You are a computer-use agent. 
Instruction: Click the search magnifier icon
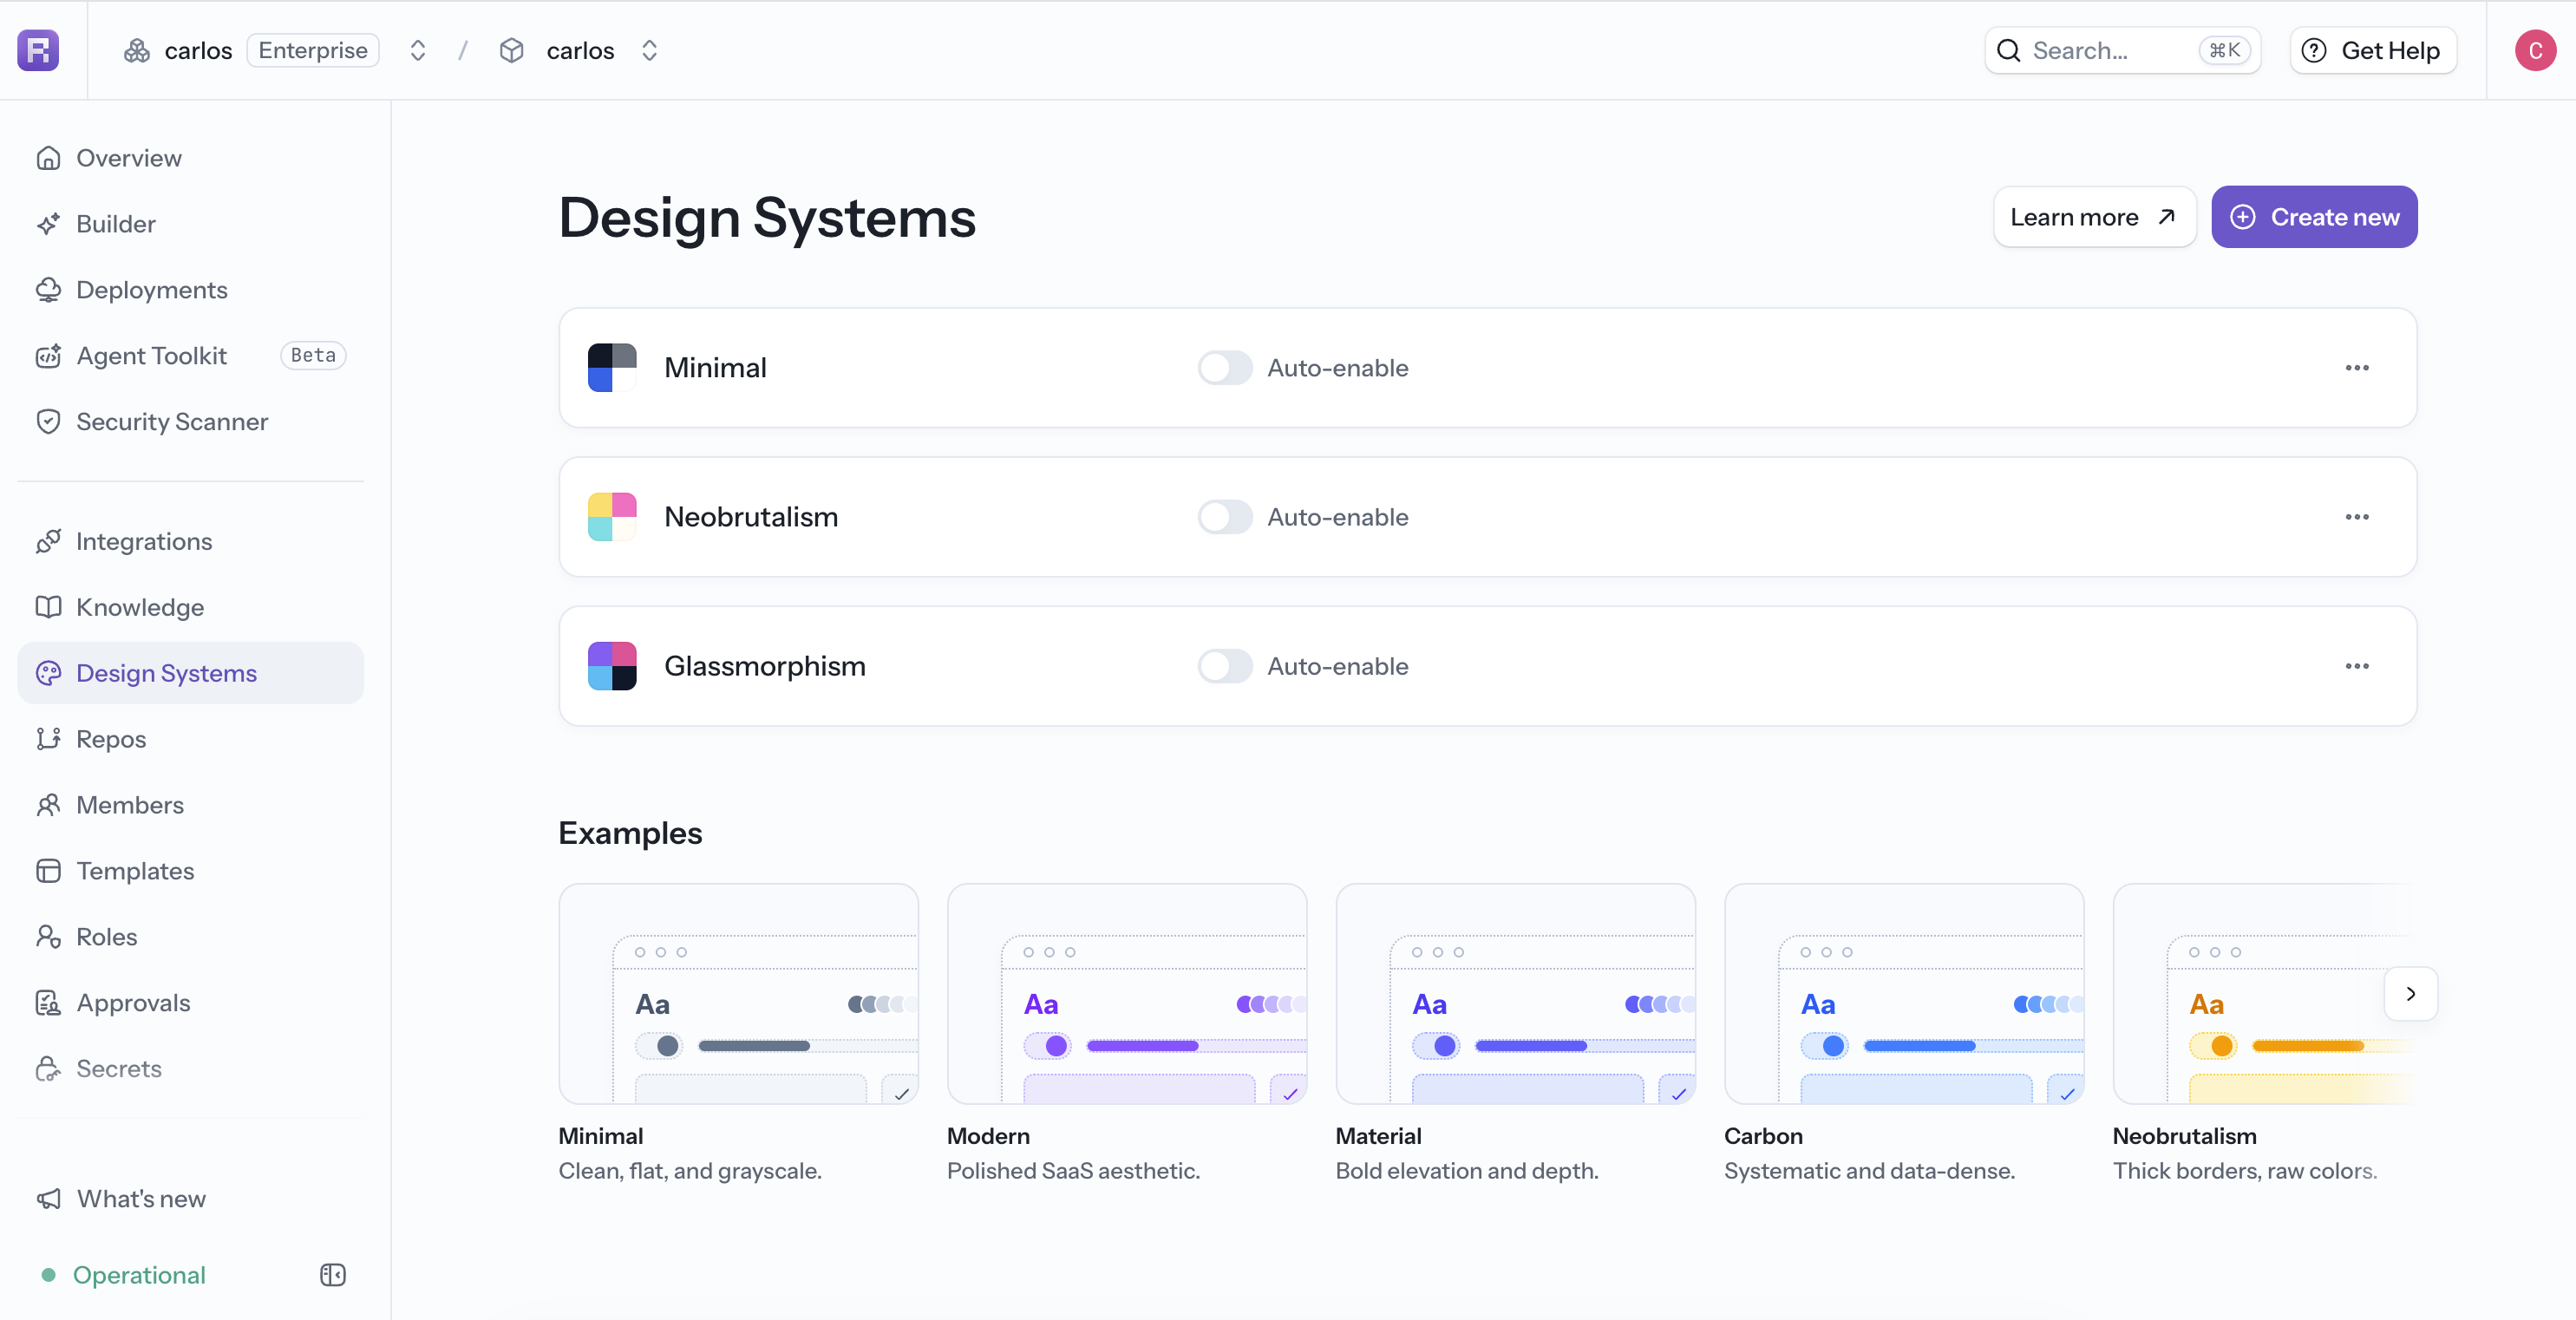(2009, 50)
